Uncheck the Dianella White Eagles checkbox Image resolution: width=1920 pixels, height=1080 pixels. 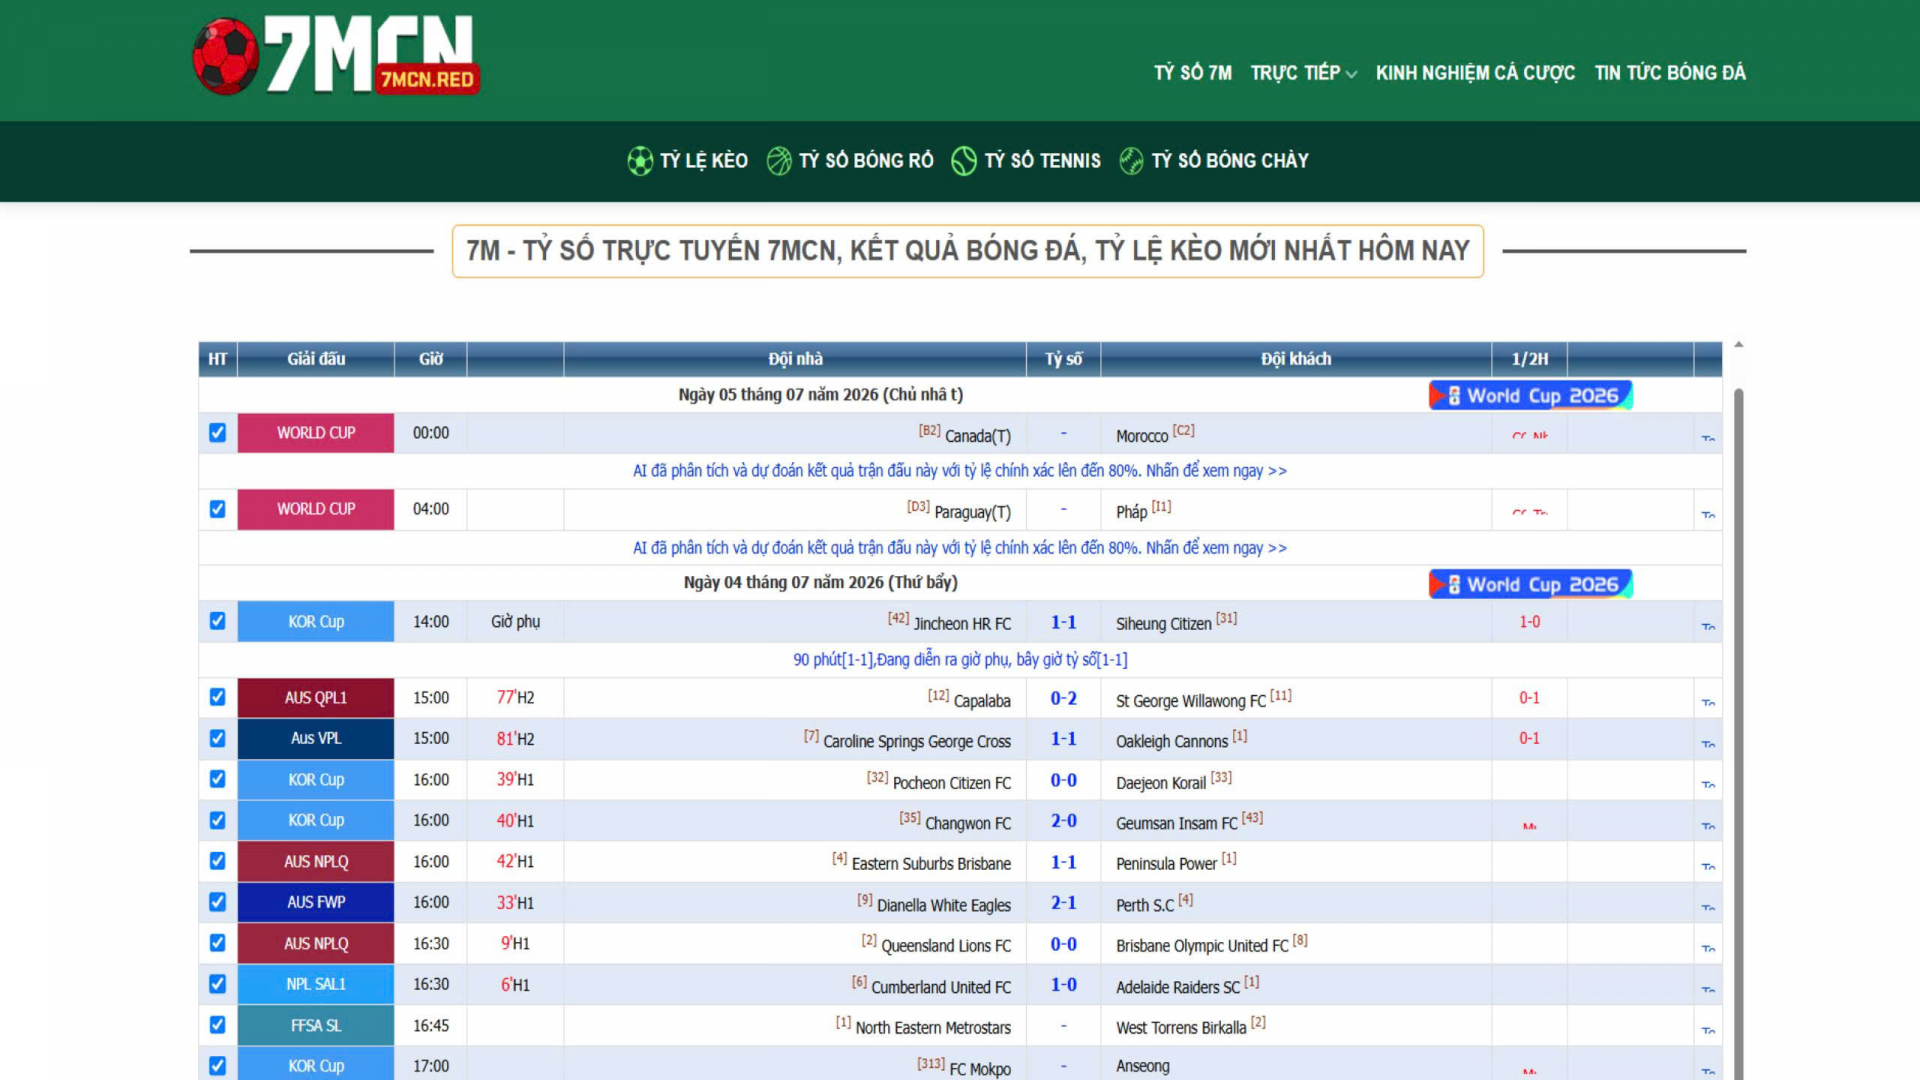coord(217,902)
